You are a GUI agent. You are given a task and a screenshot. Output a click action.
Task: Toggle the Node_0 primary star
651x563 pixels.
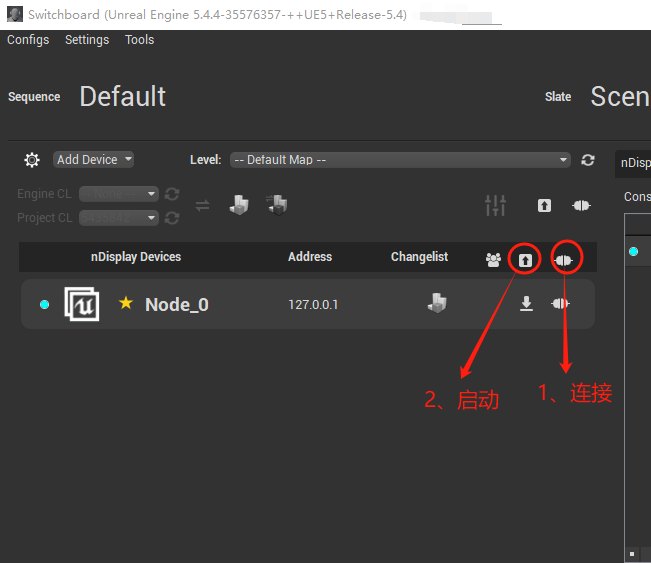coord(126,303)
